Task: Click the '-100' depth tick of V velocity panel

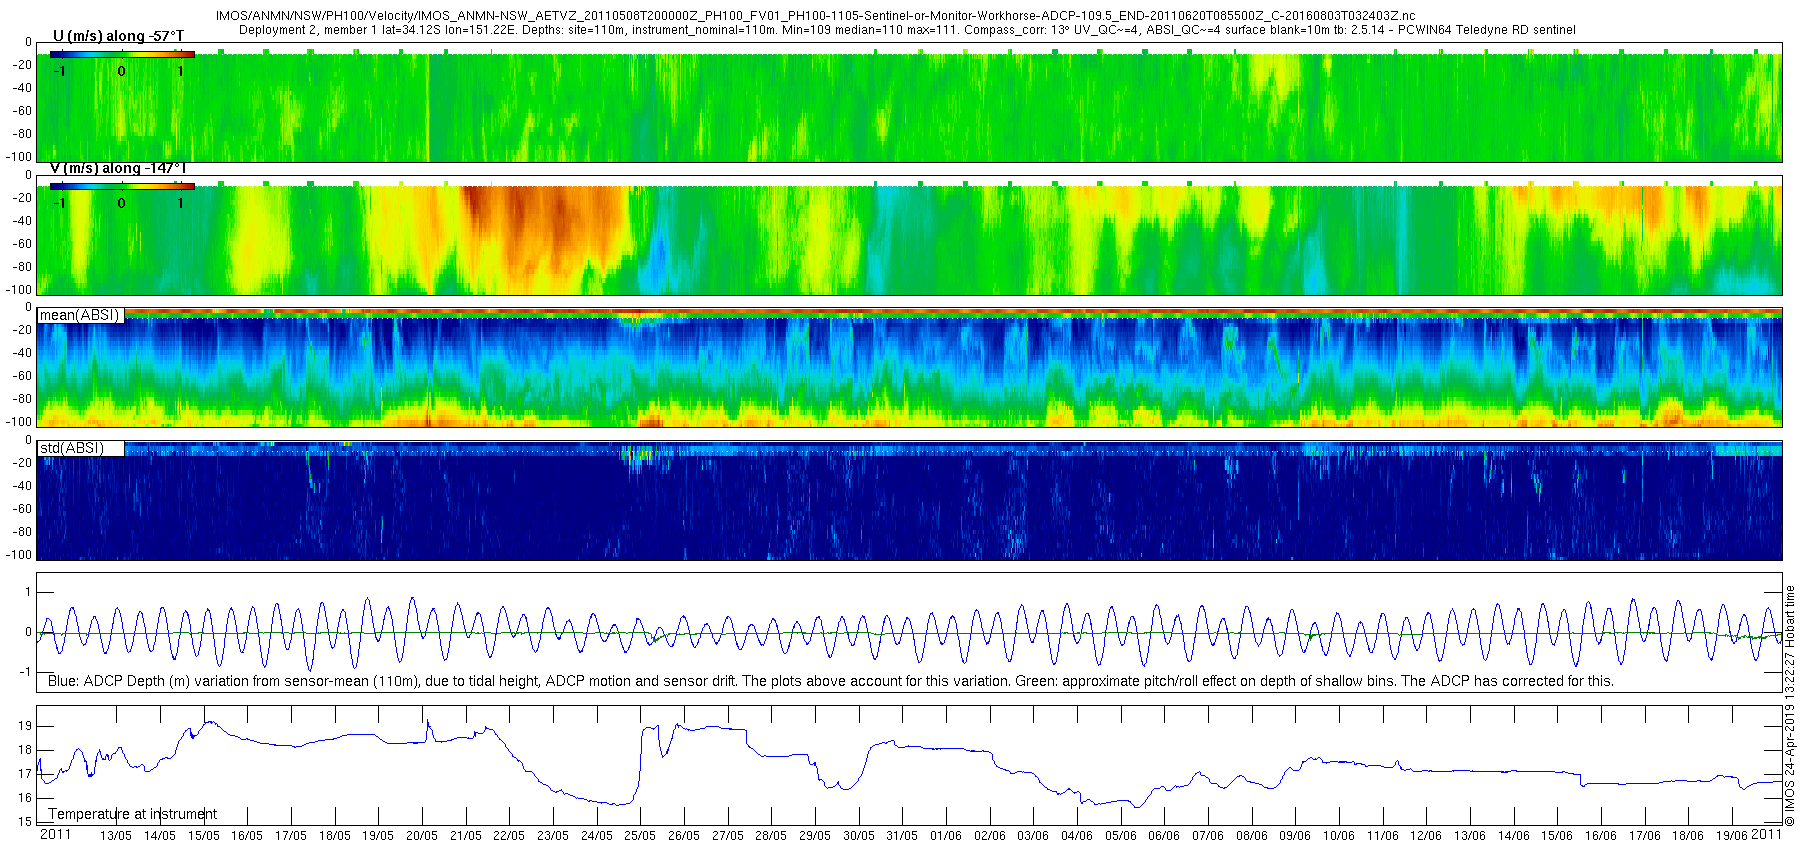Action: click(x=19, y=290)
